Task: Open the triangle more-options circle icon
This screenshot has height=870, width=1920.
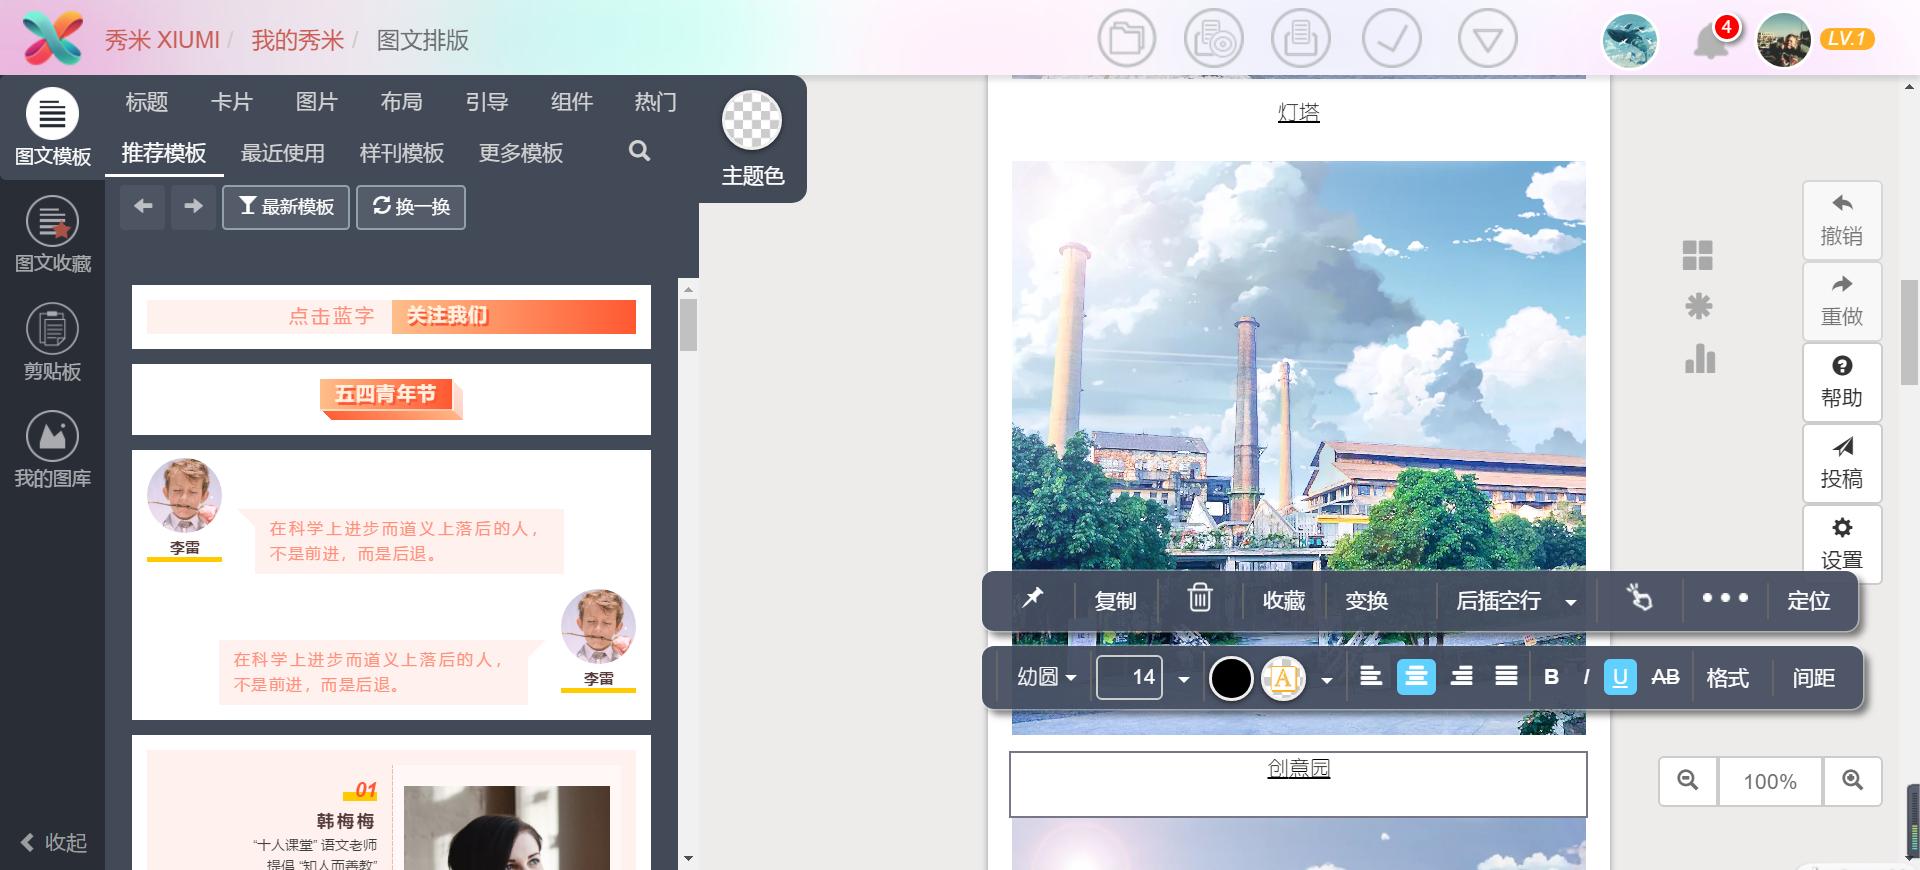Action: coord(1487,39)
